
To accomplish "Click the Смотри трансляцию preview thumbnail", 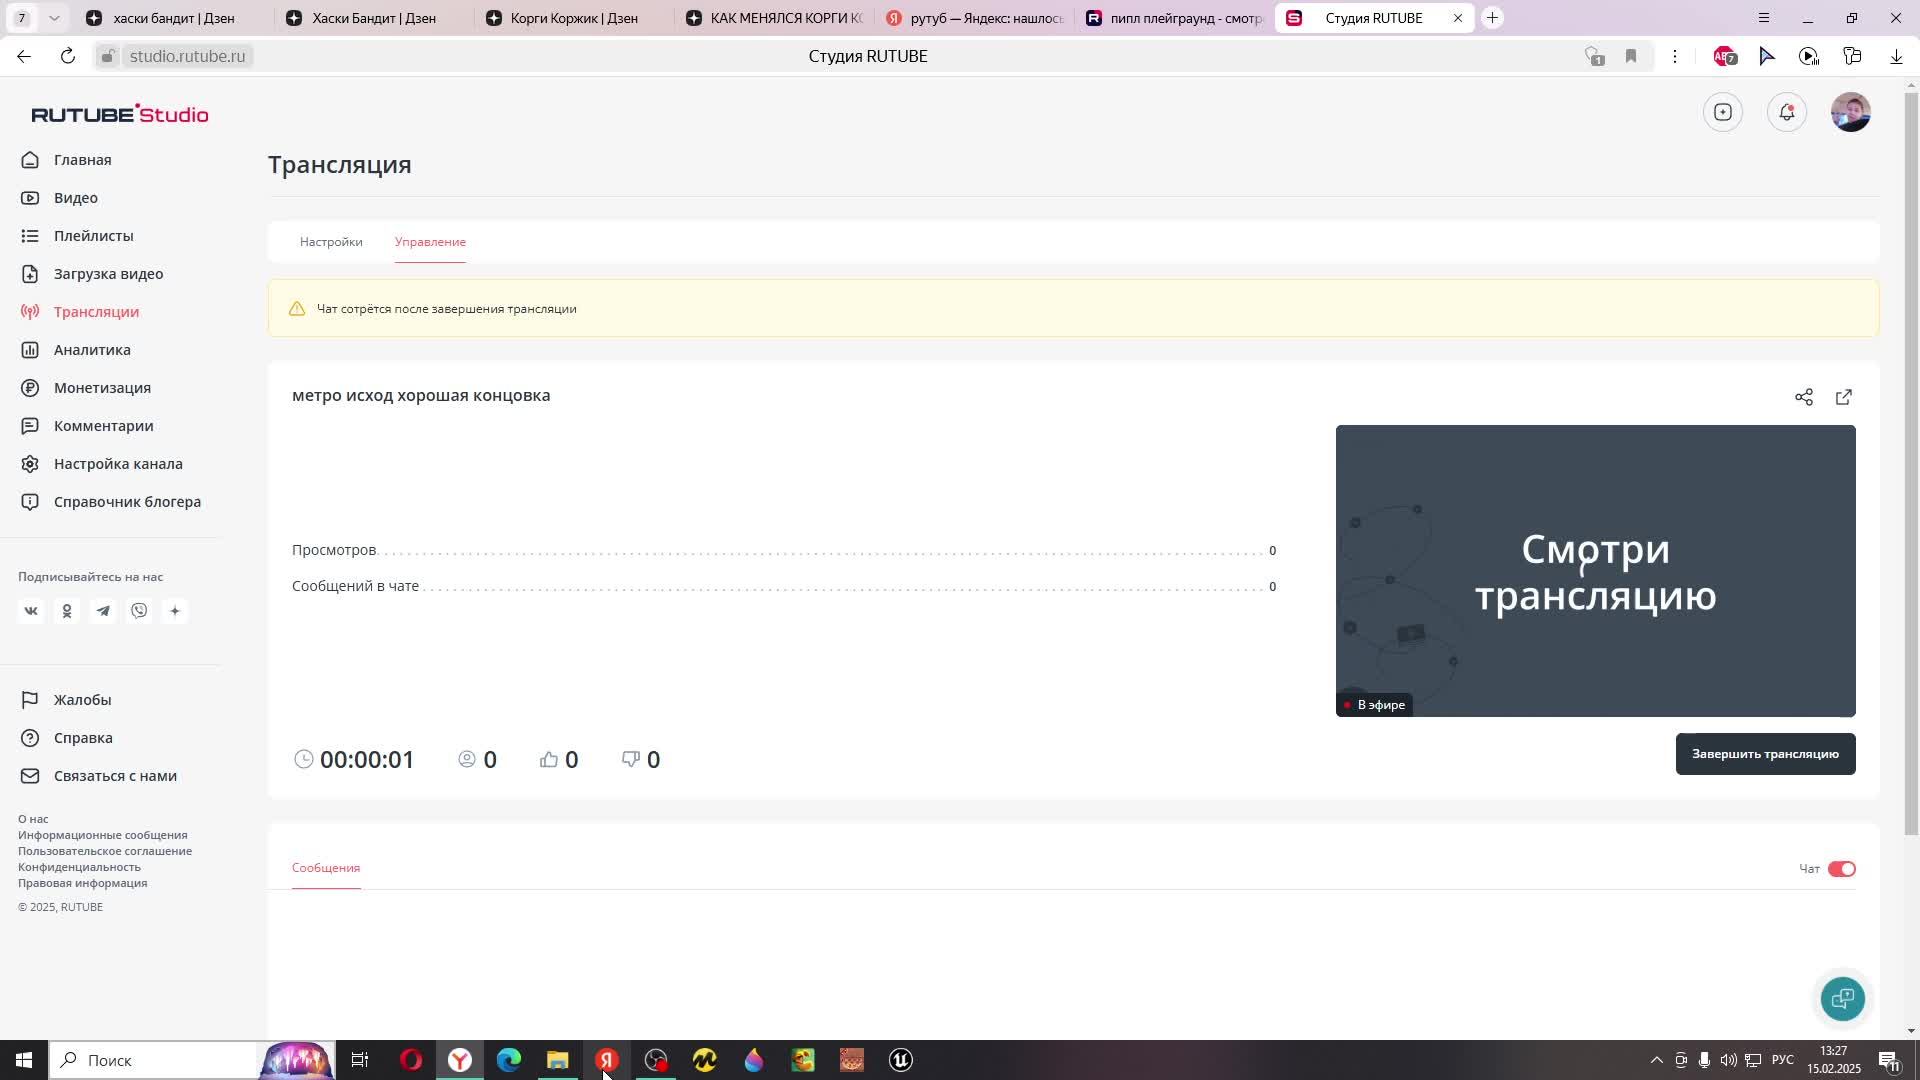I will point(1595,571).
